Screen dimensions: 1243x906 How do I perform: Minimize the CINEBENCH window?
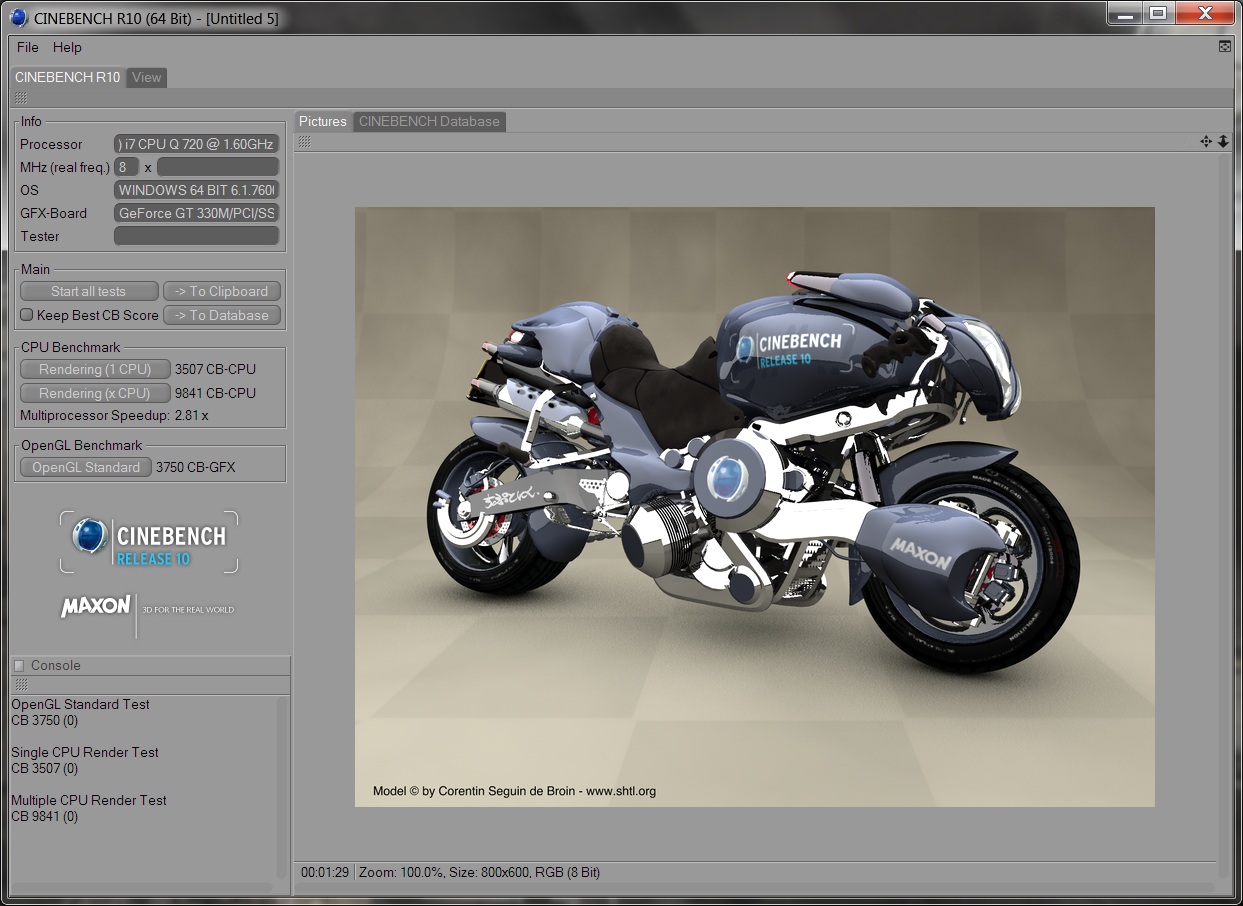pos(1125,13)
